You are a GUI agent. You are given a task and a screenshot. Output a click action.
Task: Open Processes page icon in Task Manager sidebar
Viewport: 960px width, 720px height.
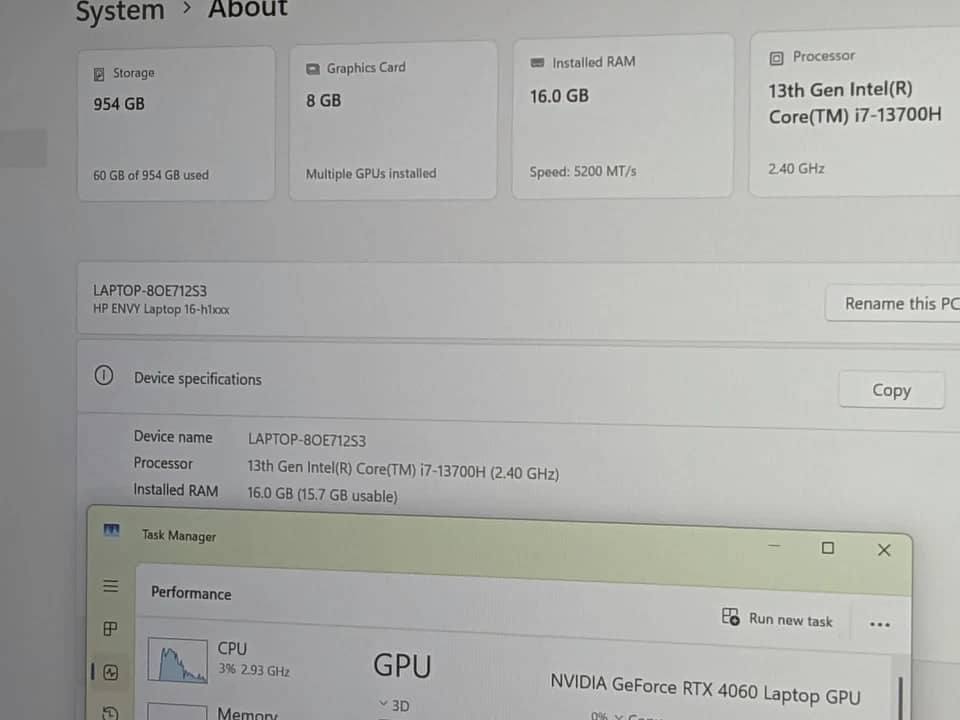[x=110, y=628]
